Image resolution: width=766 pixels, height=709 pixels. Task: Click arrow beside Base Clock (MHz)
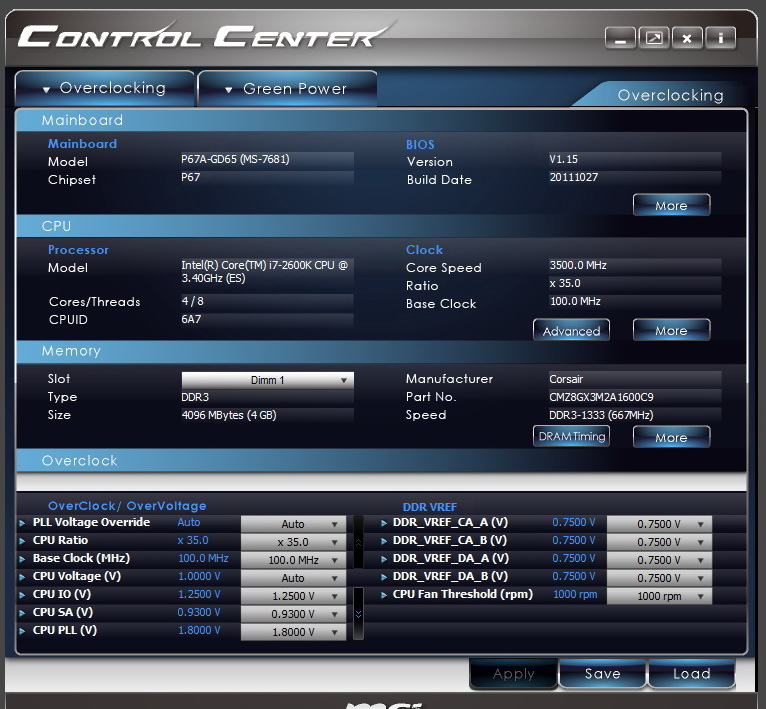[22, 559]
